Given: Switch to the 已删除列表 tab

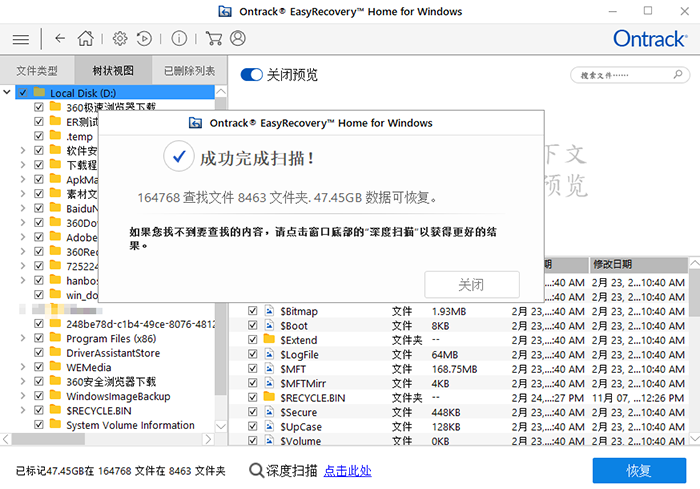Looking at the screenshot, I should tap(189, 71).
